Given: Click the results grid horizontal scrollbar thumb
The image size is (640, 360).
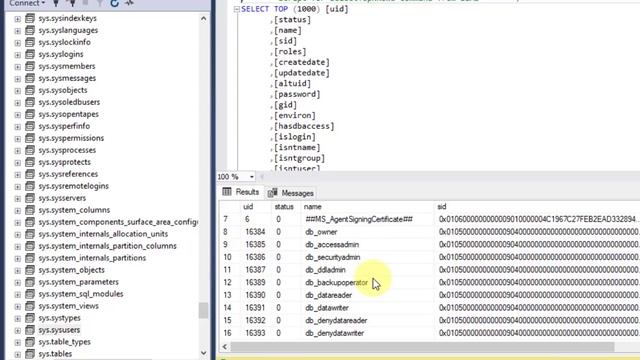Looking at the screenshot, I should coord(422,347).
